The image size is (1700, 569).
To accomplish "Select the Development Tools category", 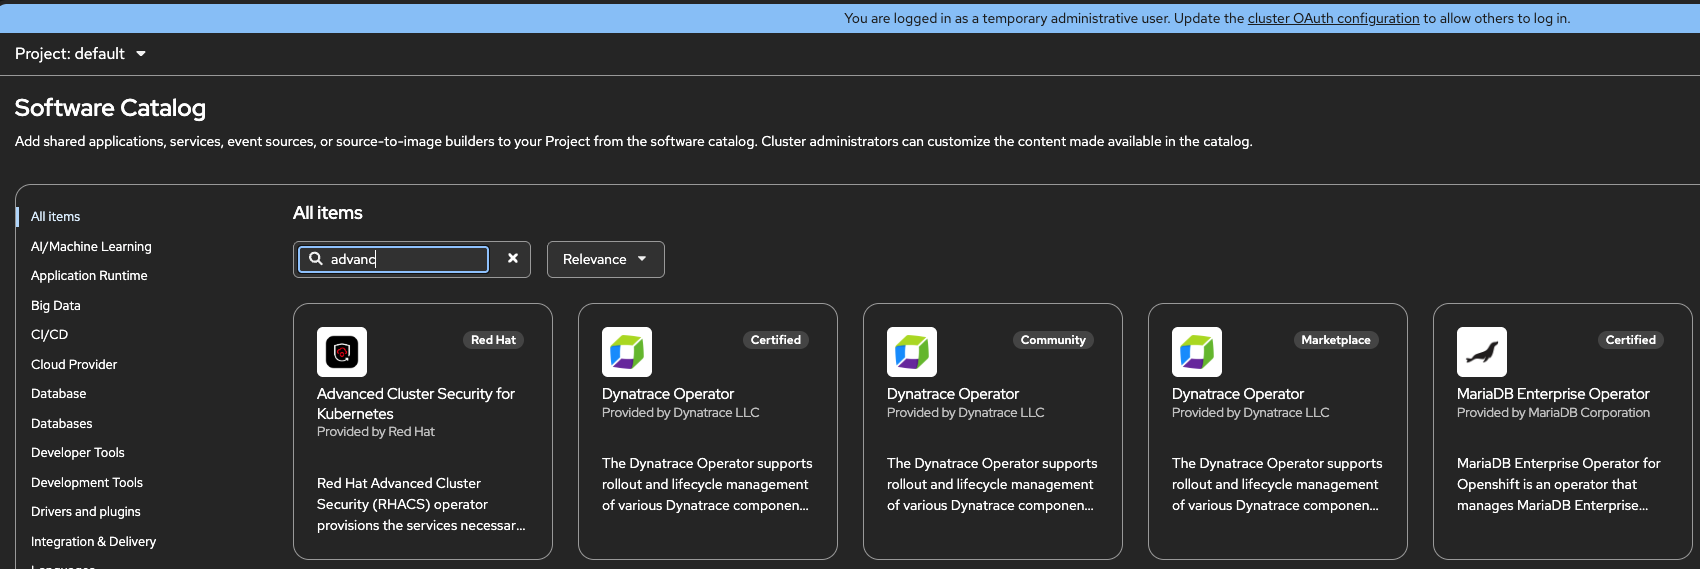I will click(87, 483).
